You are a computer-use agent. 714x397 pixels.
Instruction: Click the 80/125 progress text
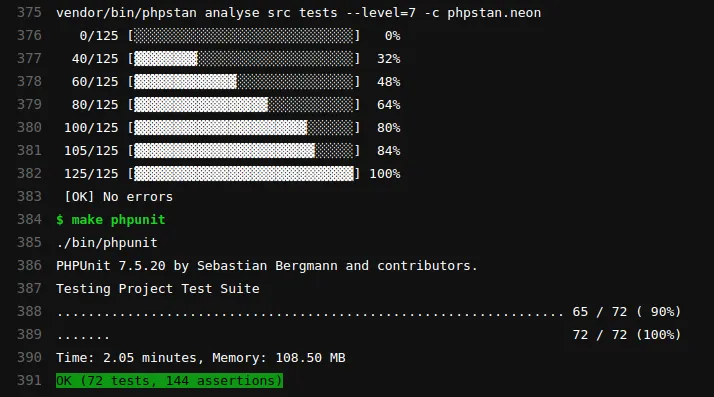pyautogui.click(x=95, y=105)
